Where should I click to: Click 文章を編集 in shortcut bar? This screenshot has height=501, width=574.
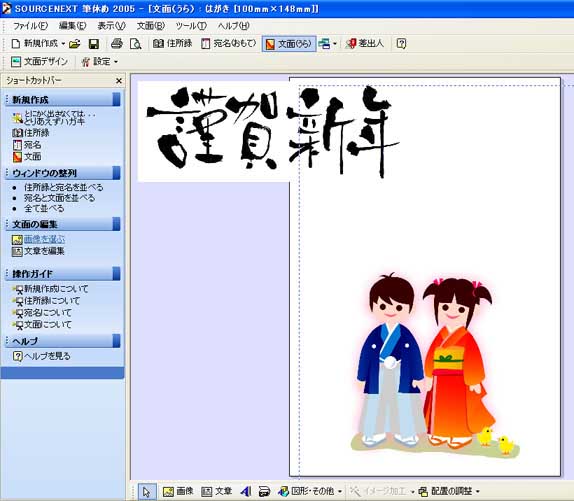(44, 251)
